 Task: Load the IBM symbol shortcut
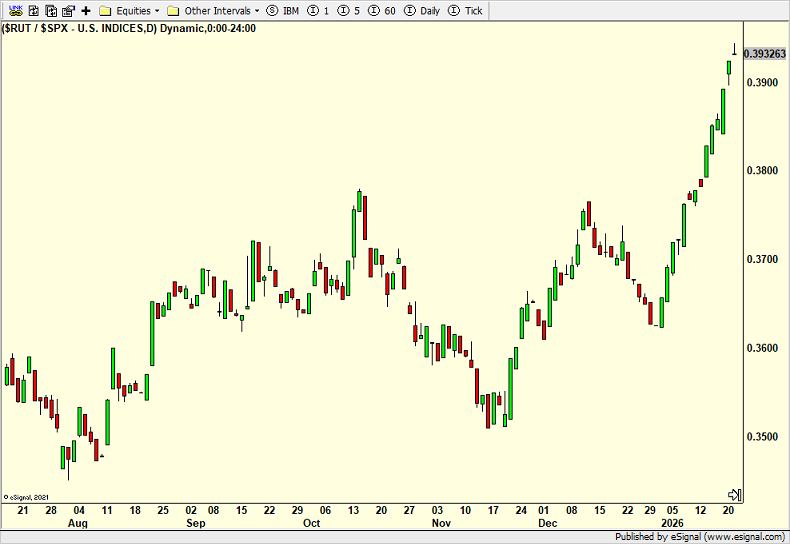(283, 11)
